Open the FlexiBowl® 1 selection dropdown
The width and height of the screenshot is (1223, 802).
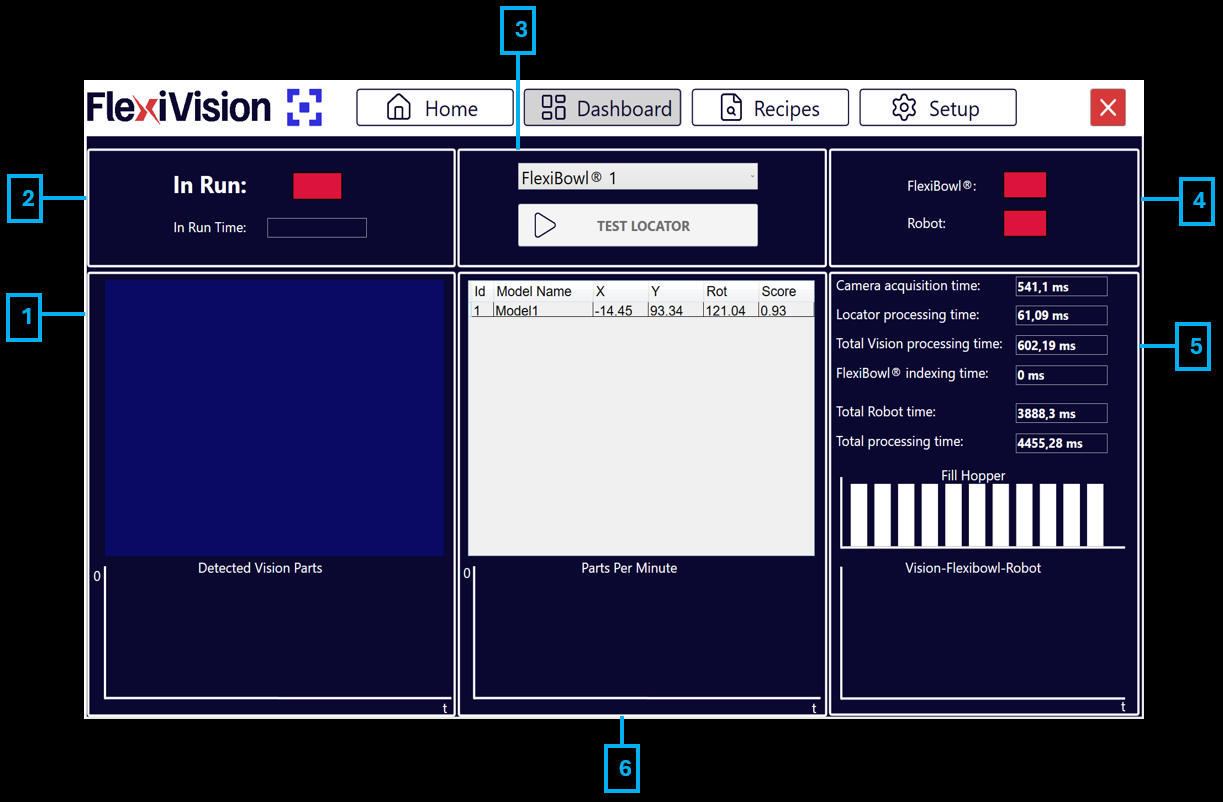coord(638,177)
